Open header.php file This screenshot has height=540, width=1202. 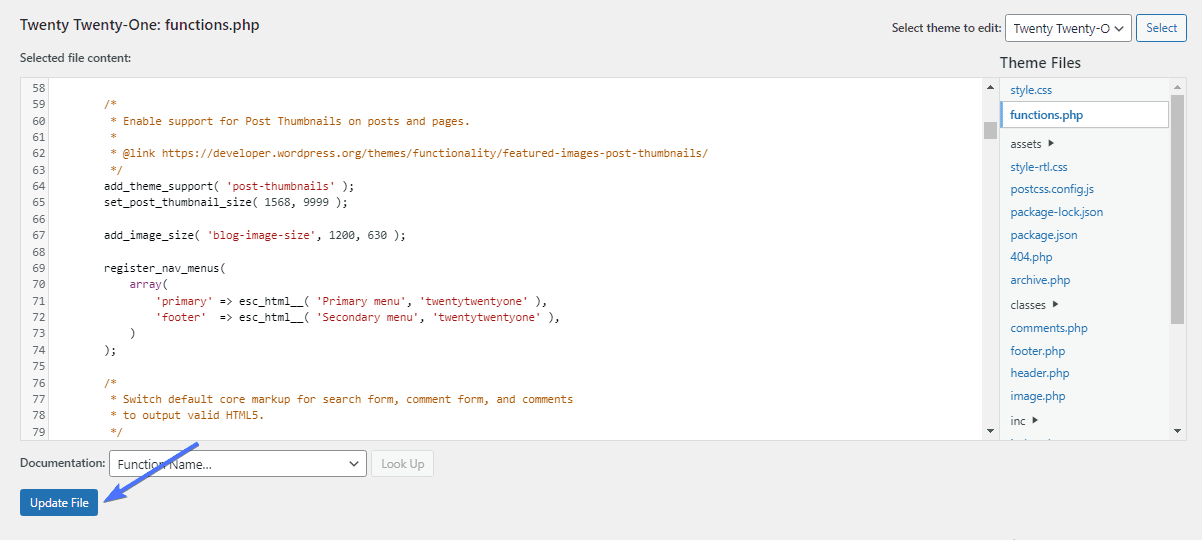[1040, 373]
